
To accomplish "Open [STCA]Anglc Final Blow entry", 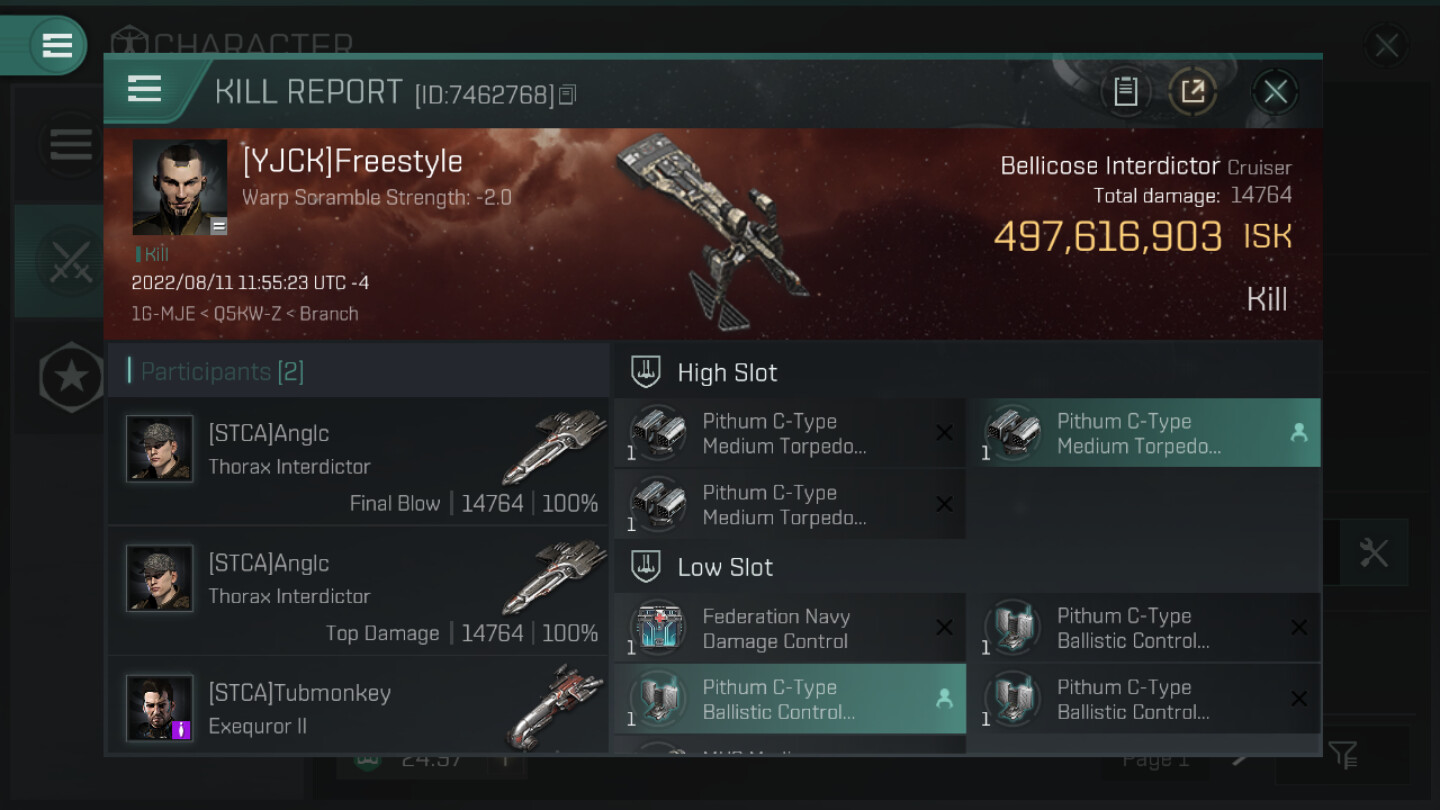I will (x=357, y=461).
